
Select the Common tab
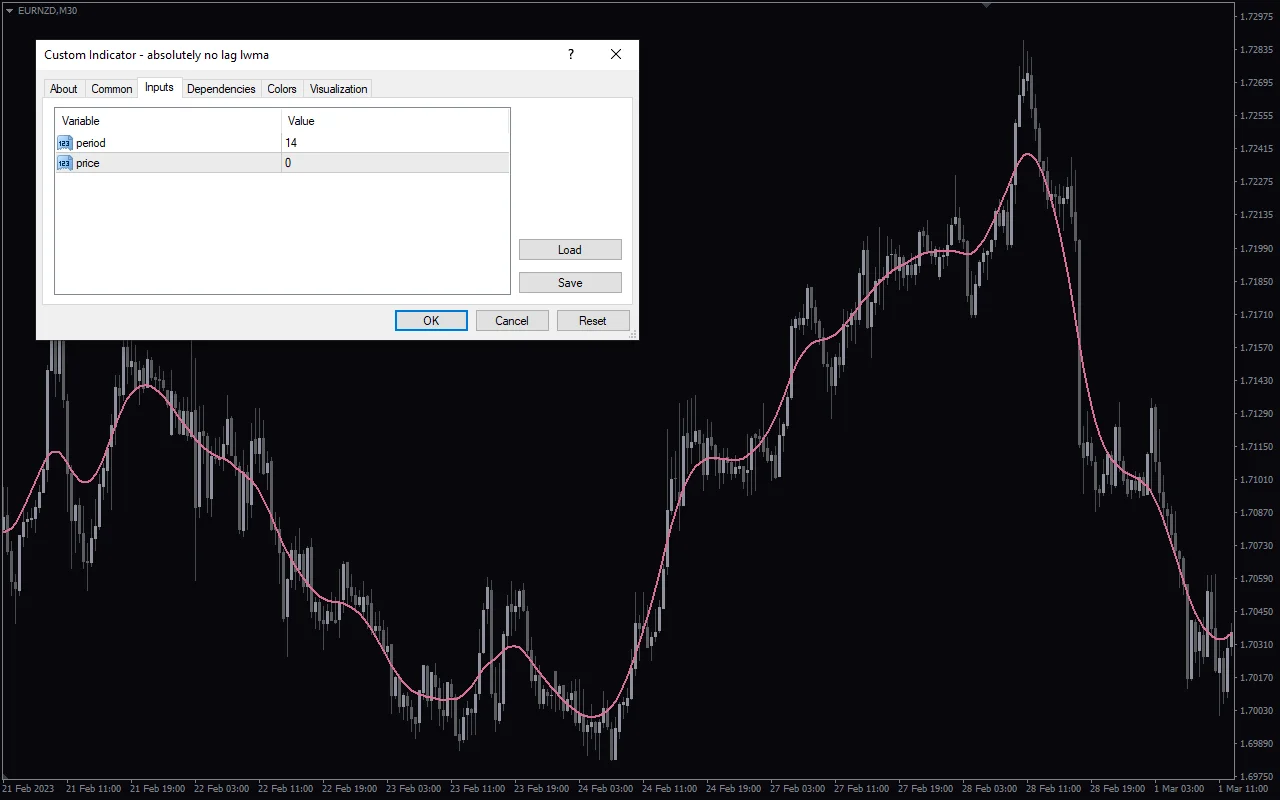tap(111, 88)
